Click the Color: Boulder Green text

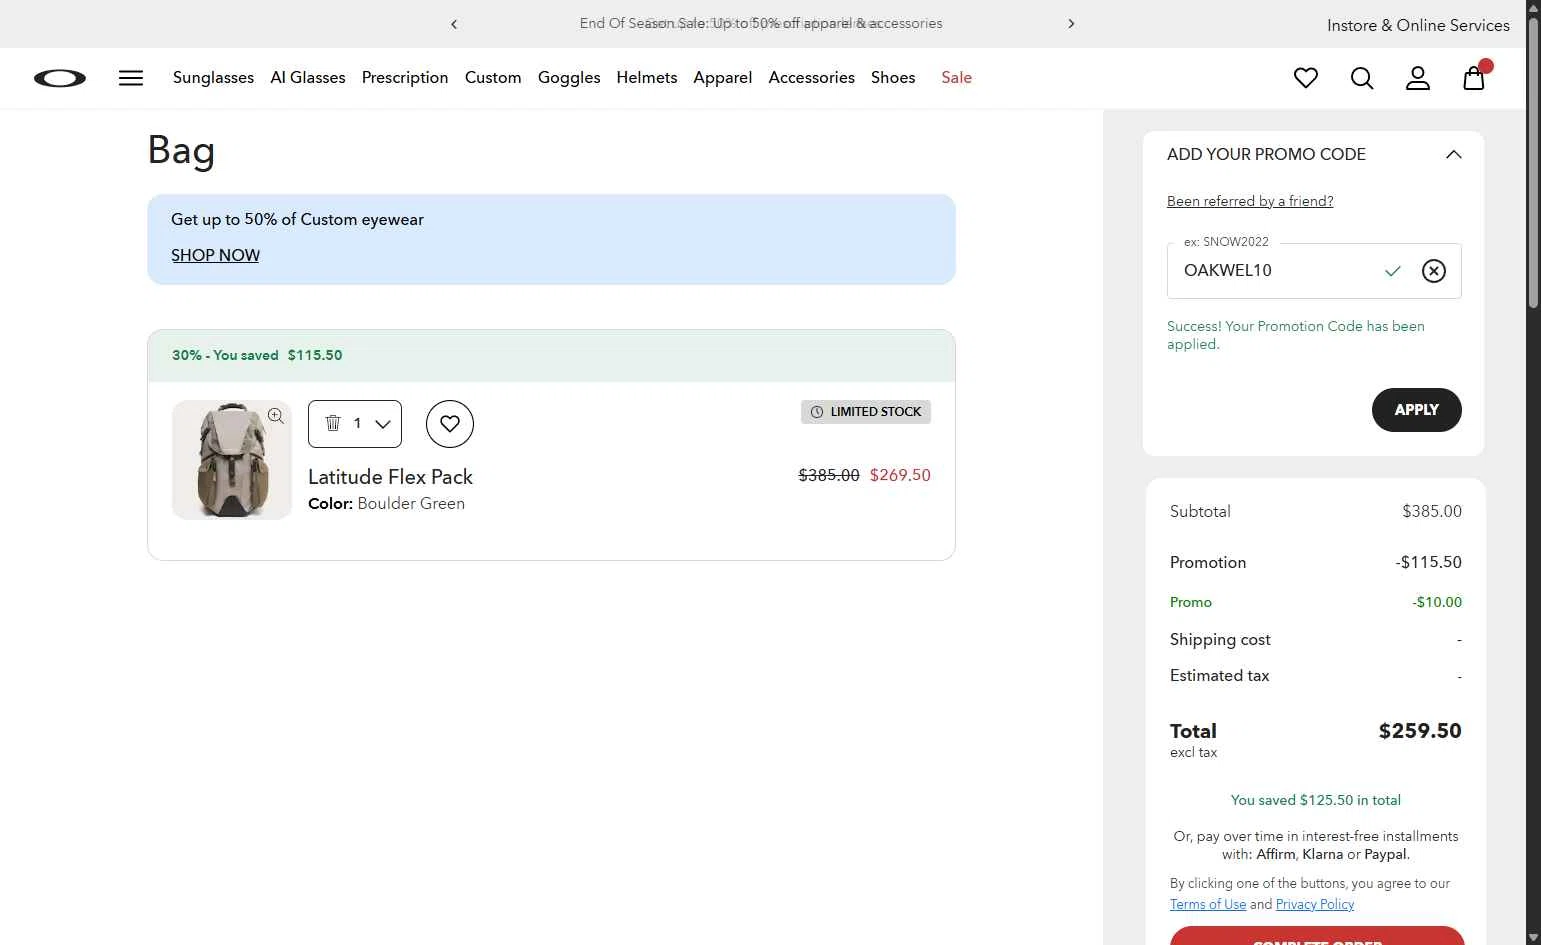click(386, 504)
